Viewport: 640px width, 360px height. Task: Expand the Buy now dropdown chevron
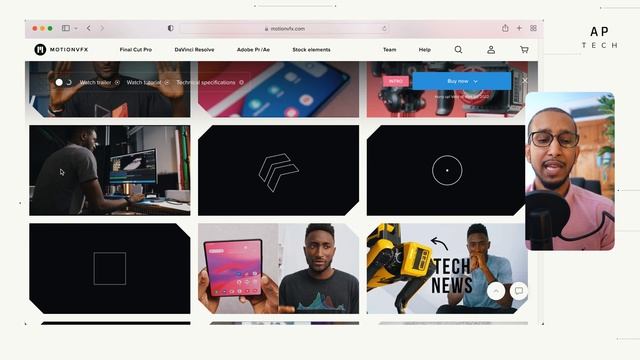[476, 82]
